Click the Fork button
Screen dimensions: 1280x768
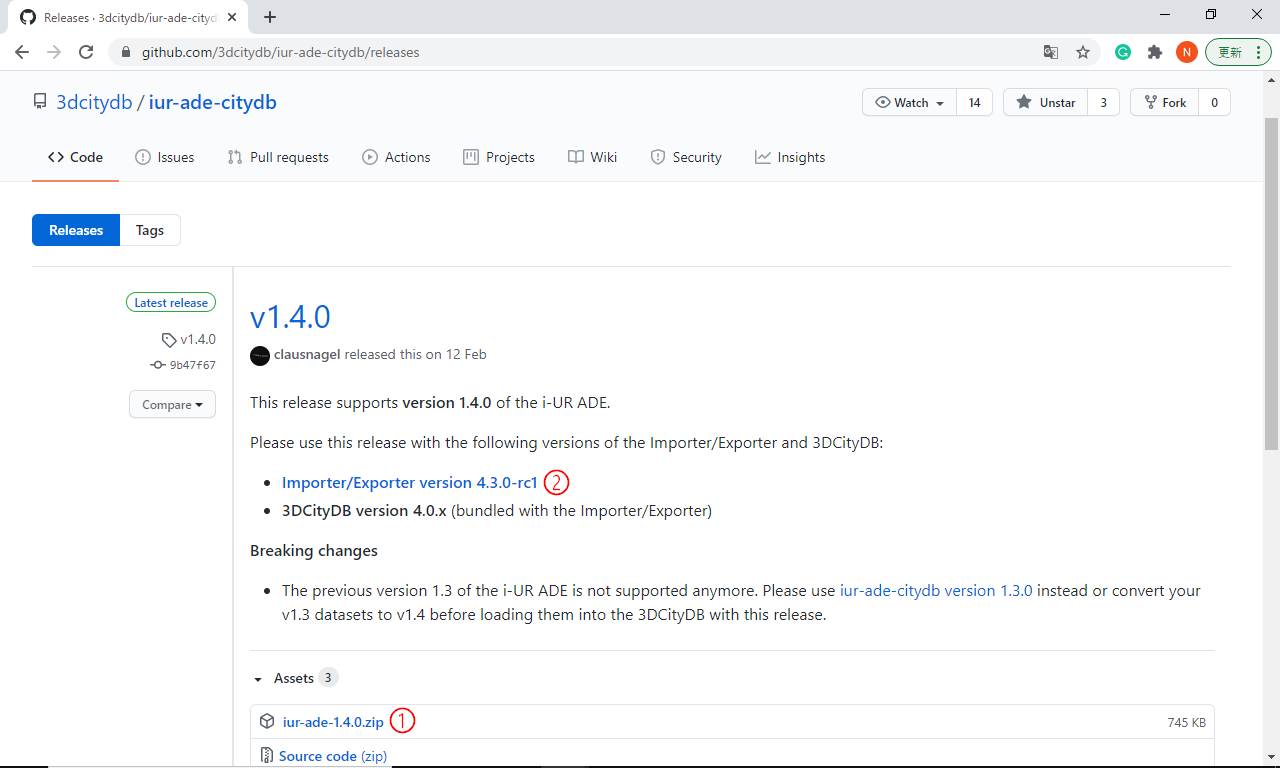tap(1164, 102)
